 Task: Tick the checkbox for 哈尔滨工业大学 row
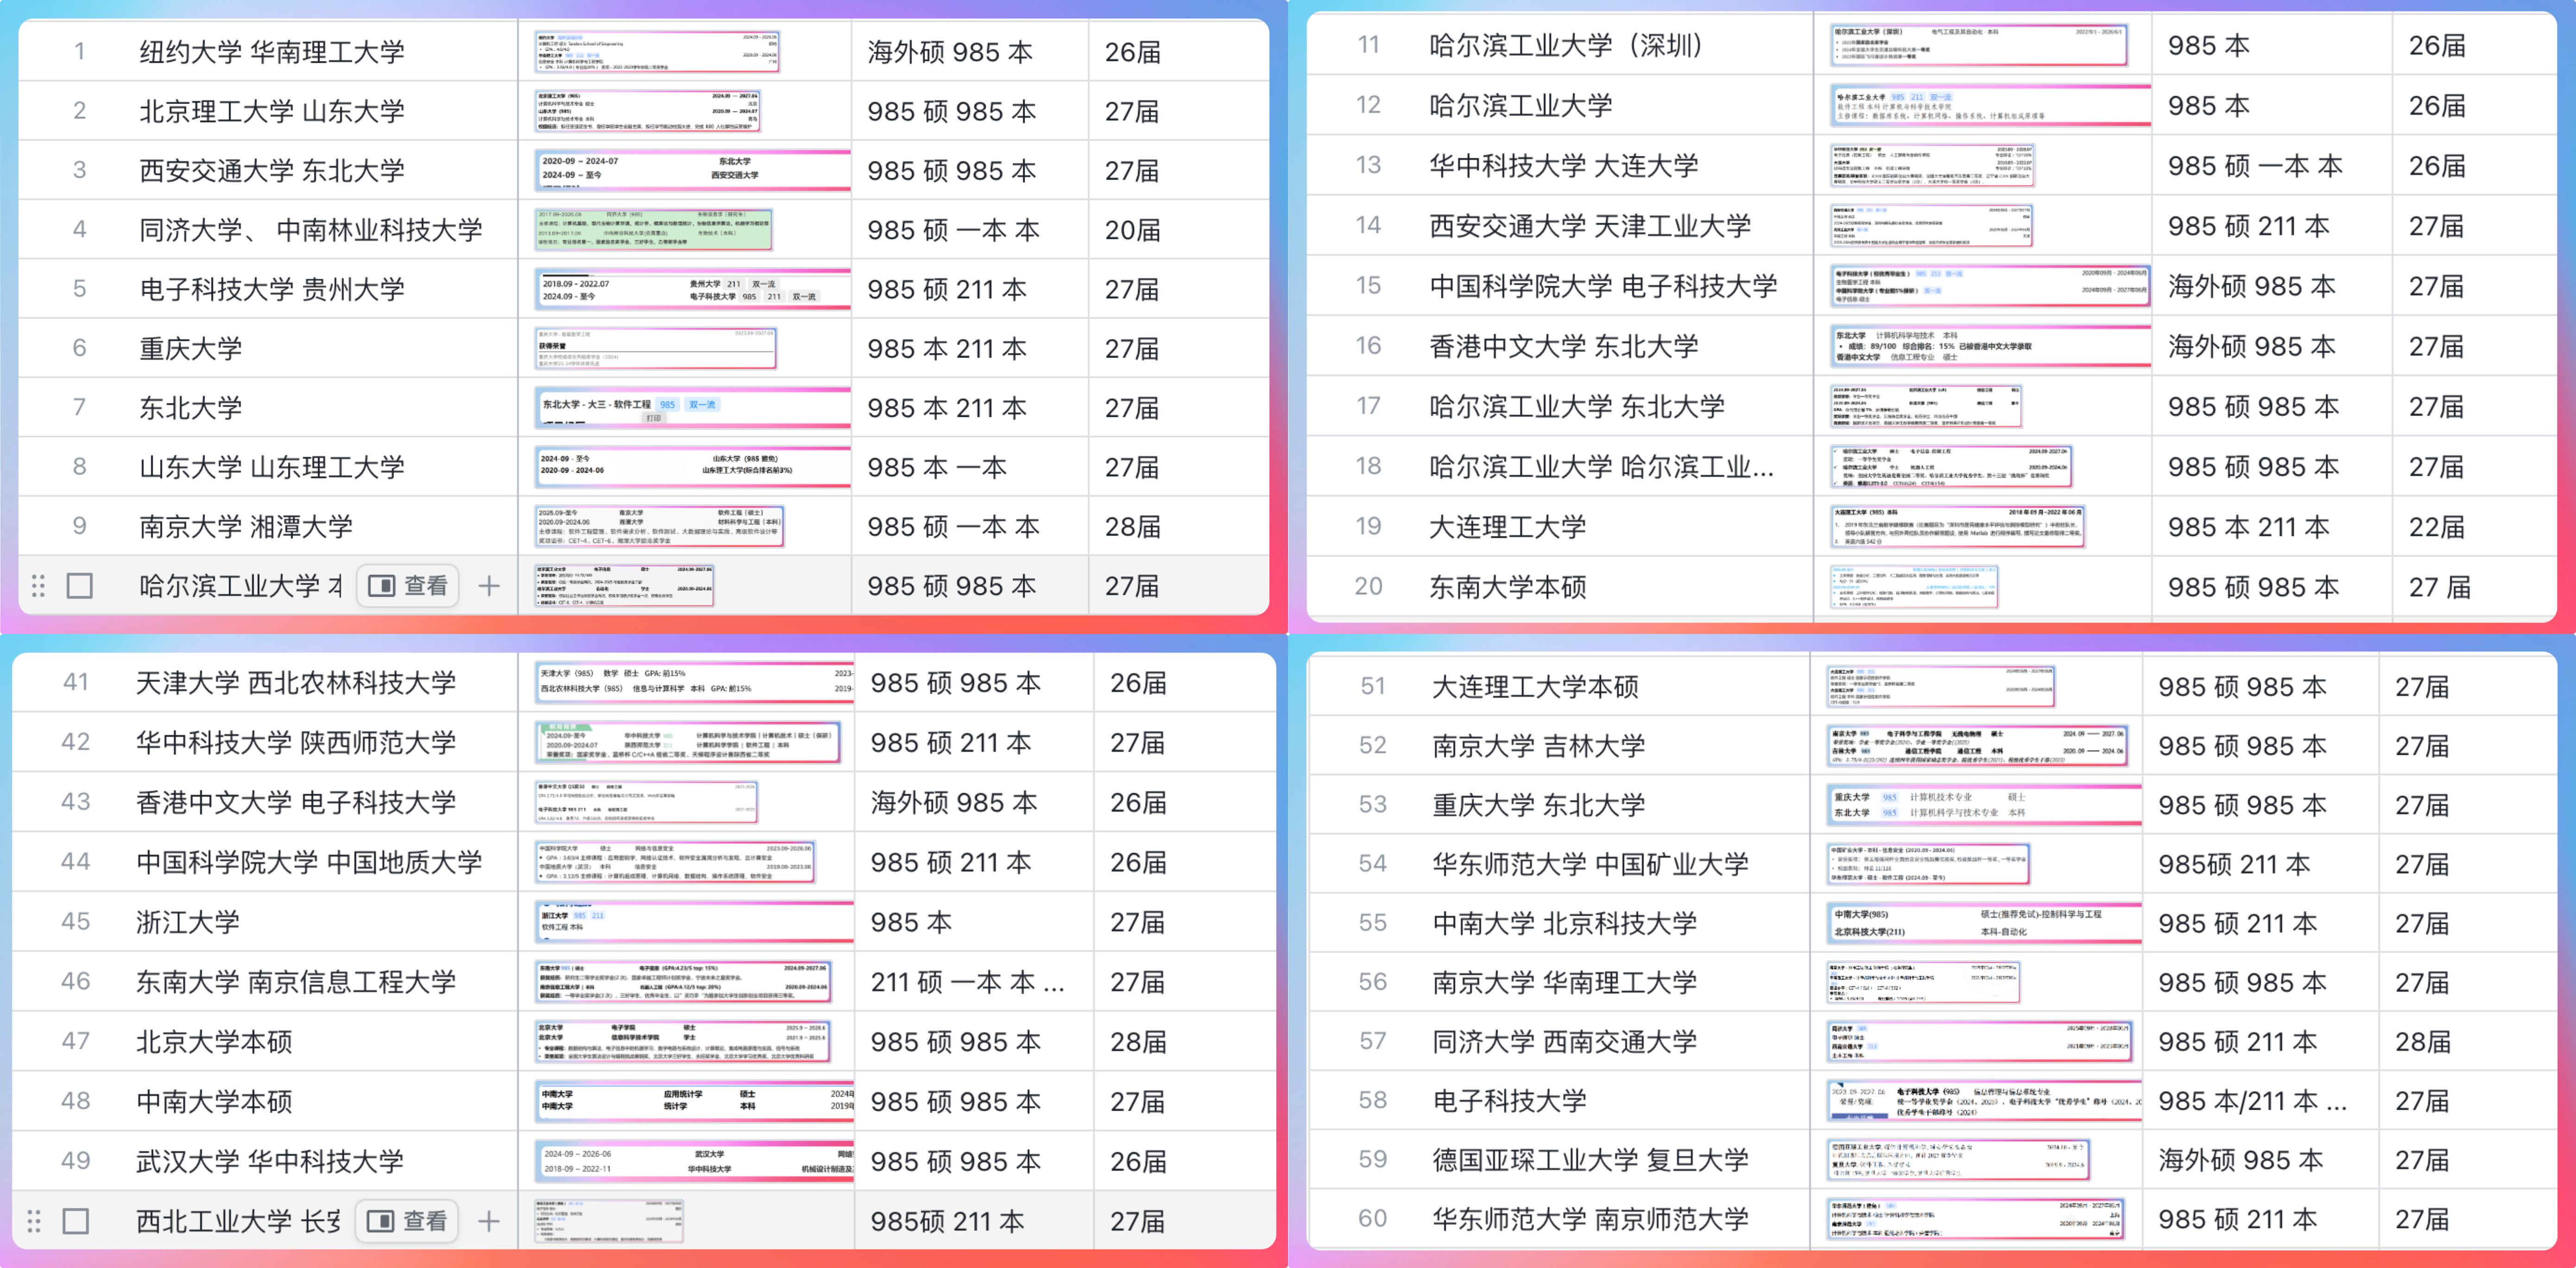pos(79,586)
